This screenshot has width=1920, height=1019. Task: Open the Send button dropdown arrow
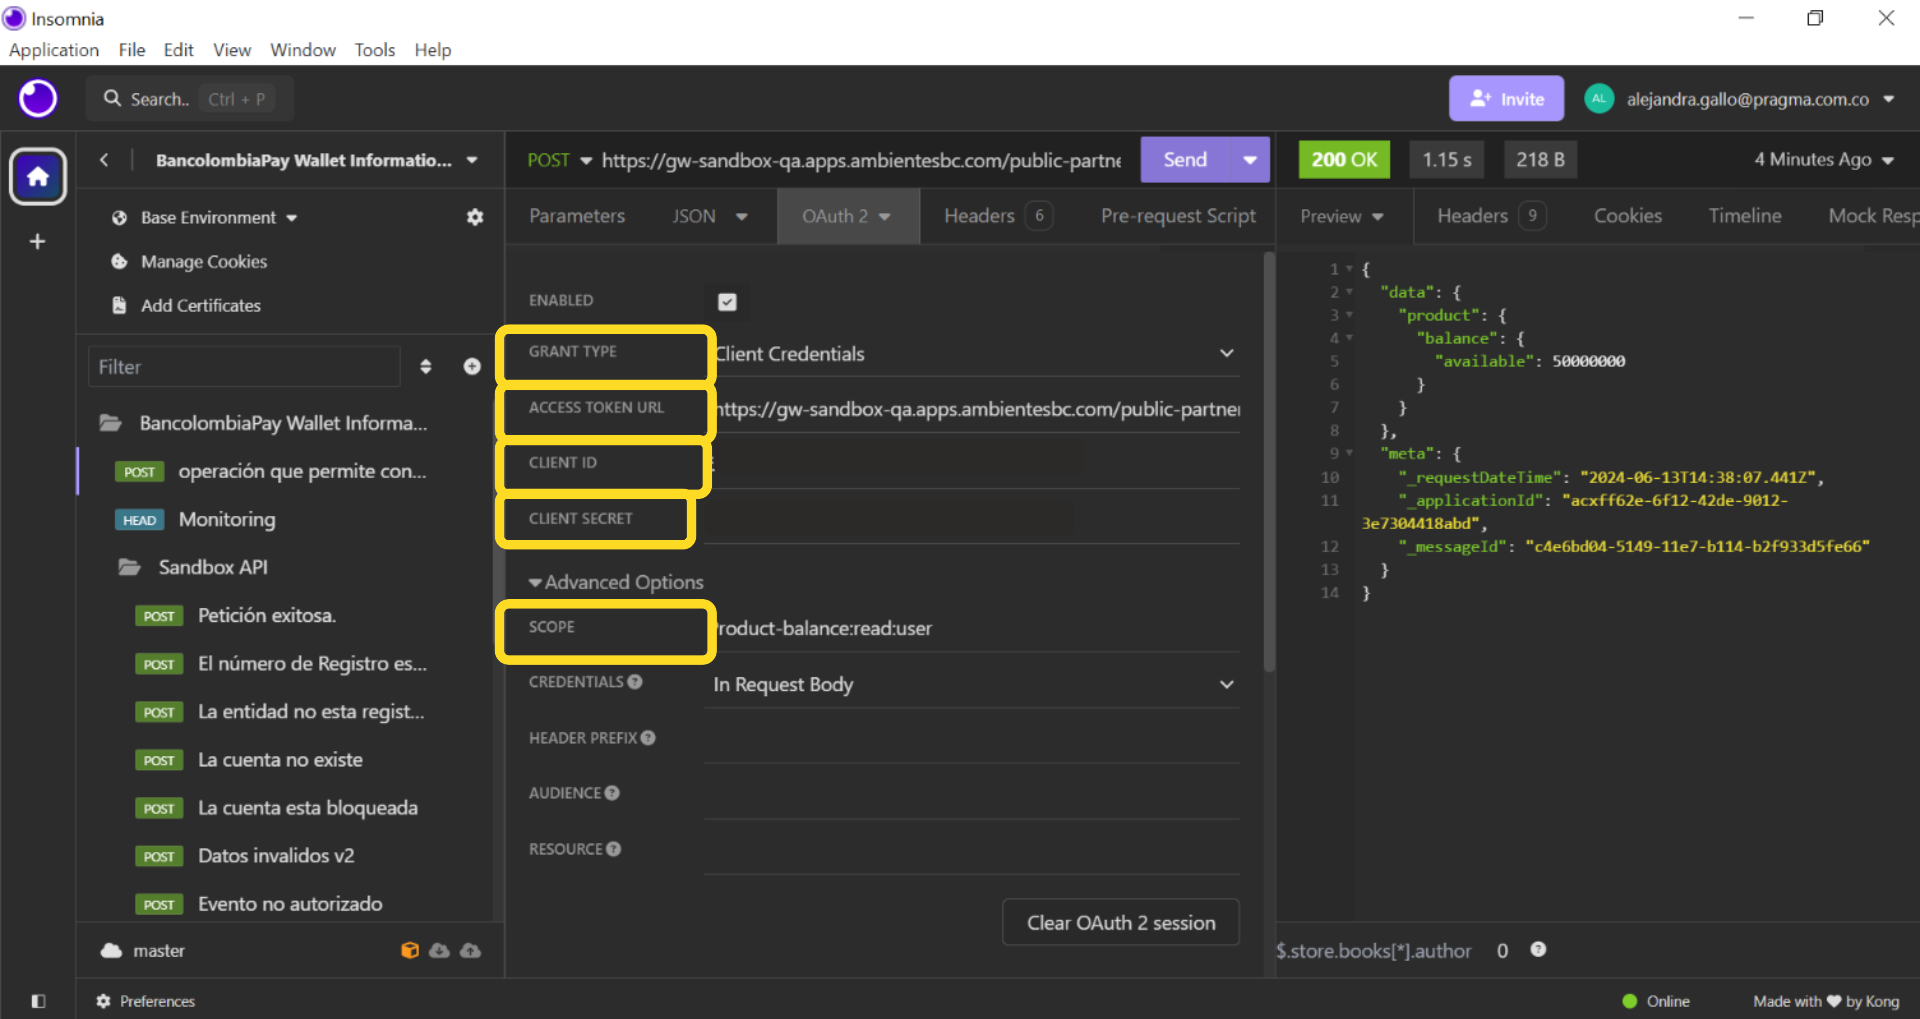tap(1250, 160)
